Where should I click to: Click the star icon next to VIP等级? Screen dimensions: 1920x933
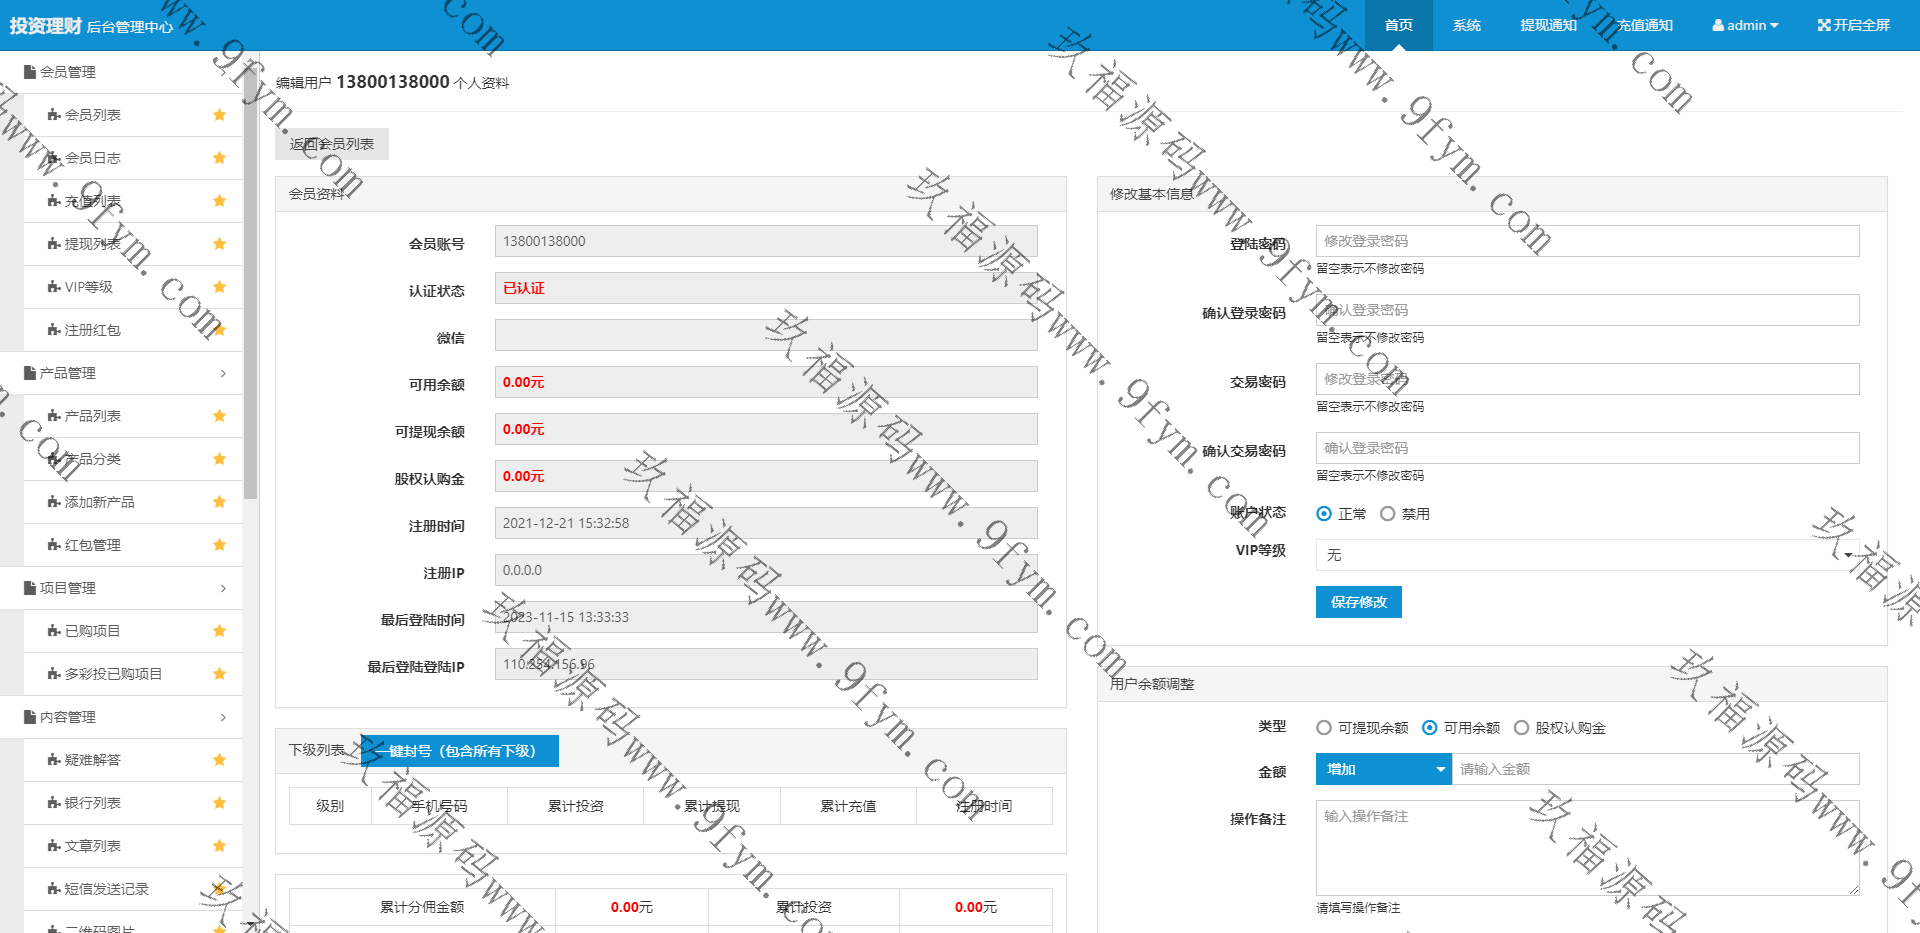click(x=219, y=287)
